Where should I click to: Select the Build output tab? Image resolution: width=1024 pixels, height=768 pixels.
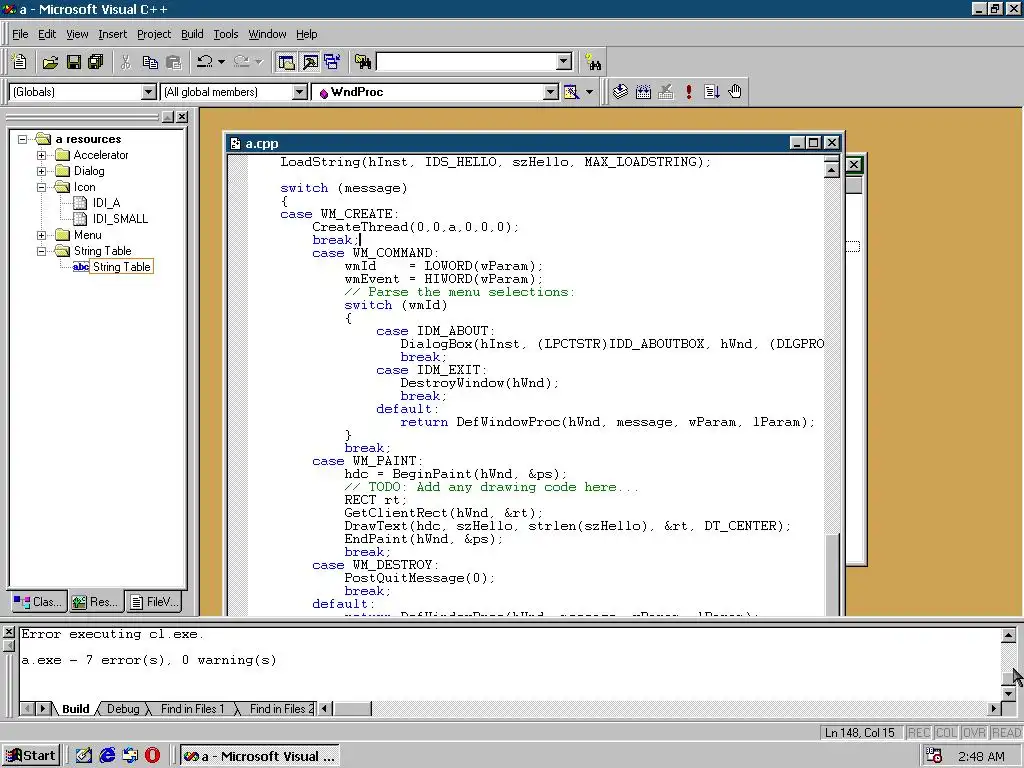[x=75, y=709]
